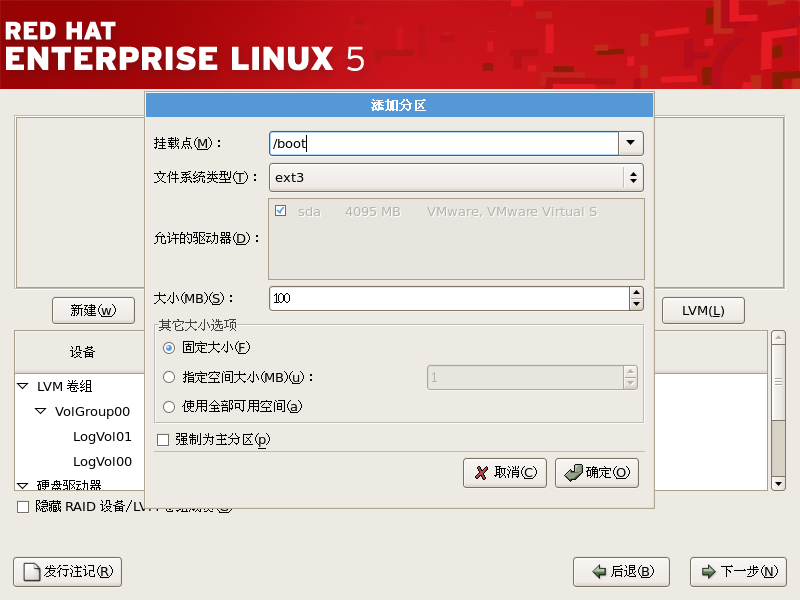Collapse the VolGroup00 tree node
This screenshot has width=800, height=600.
[41, 411]
